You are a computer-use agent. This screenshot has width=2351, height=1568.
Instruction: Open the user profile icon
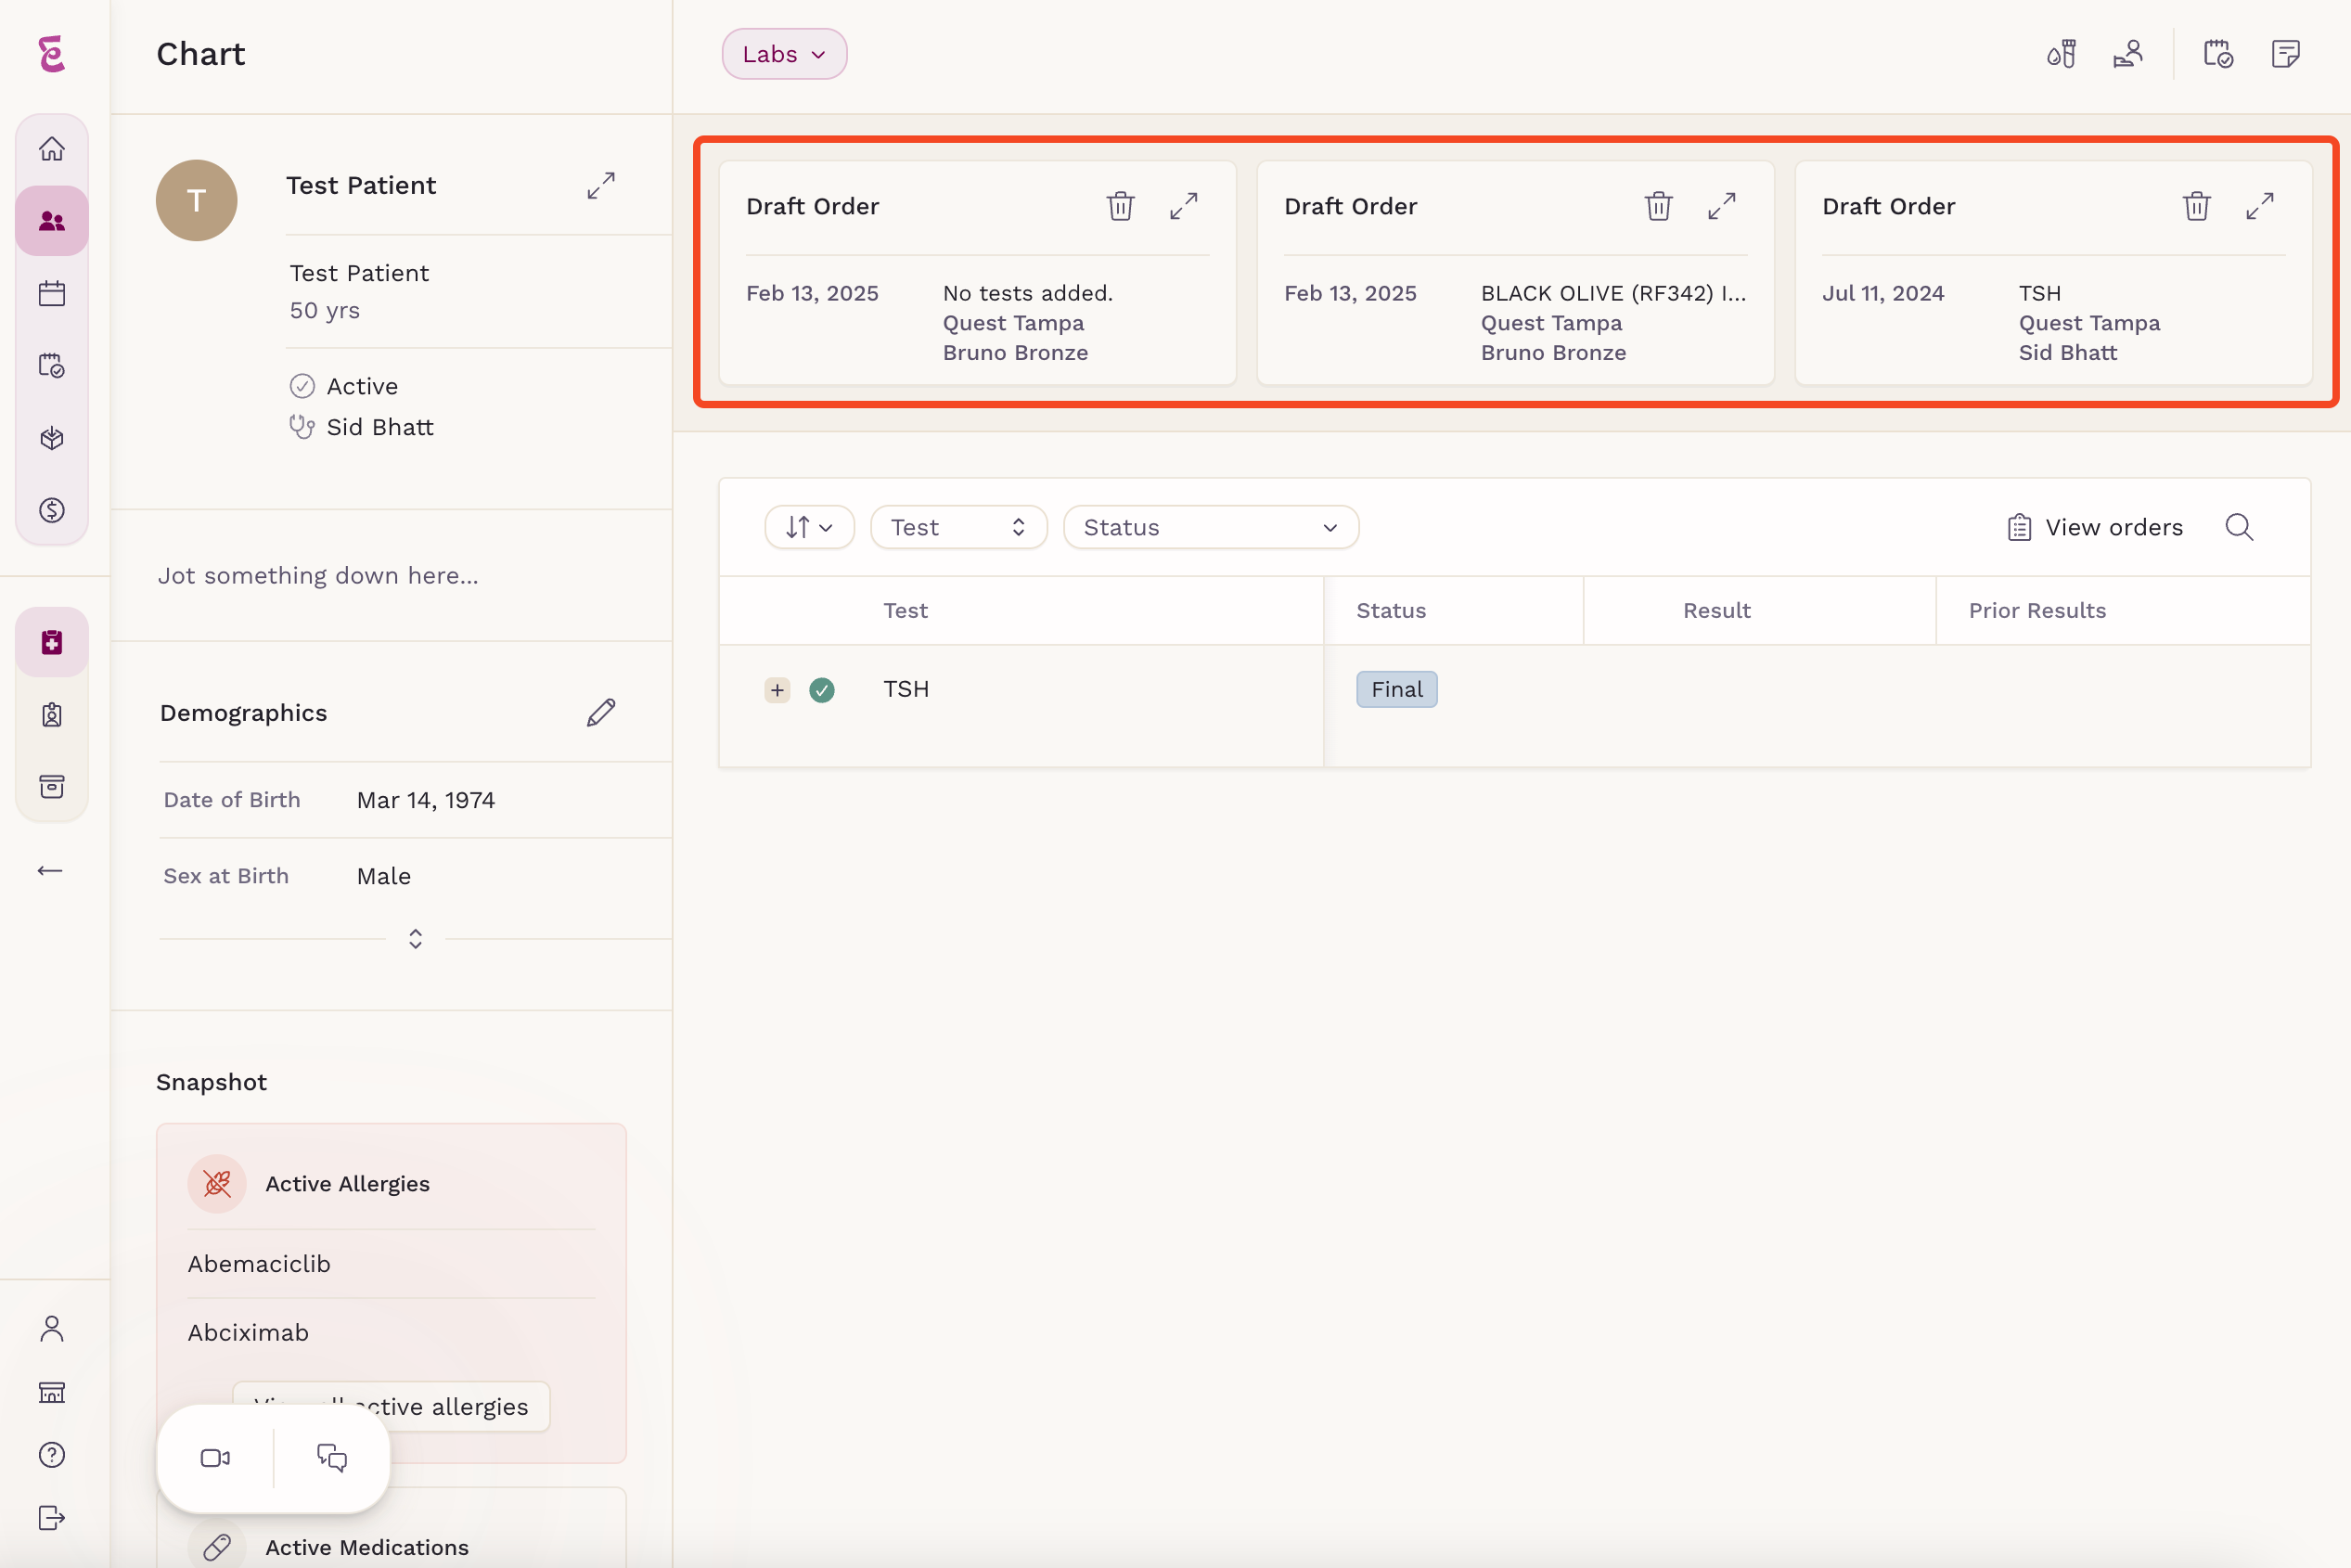[x=52, y=1328]
